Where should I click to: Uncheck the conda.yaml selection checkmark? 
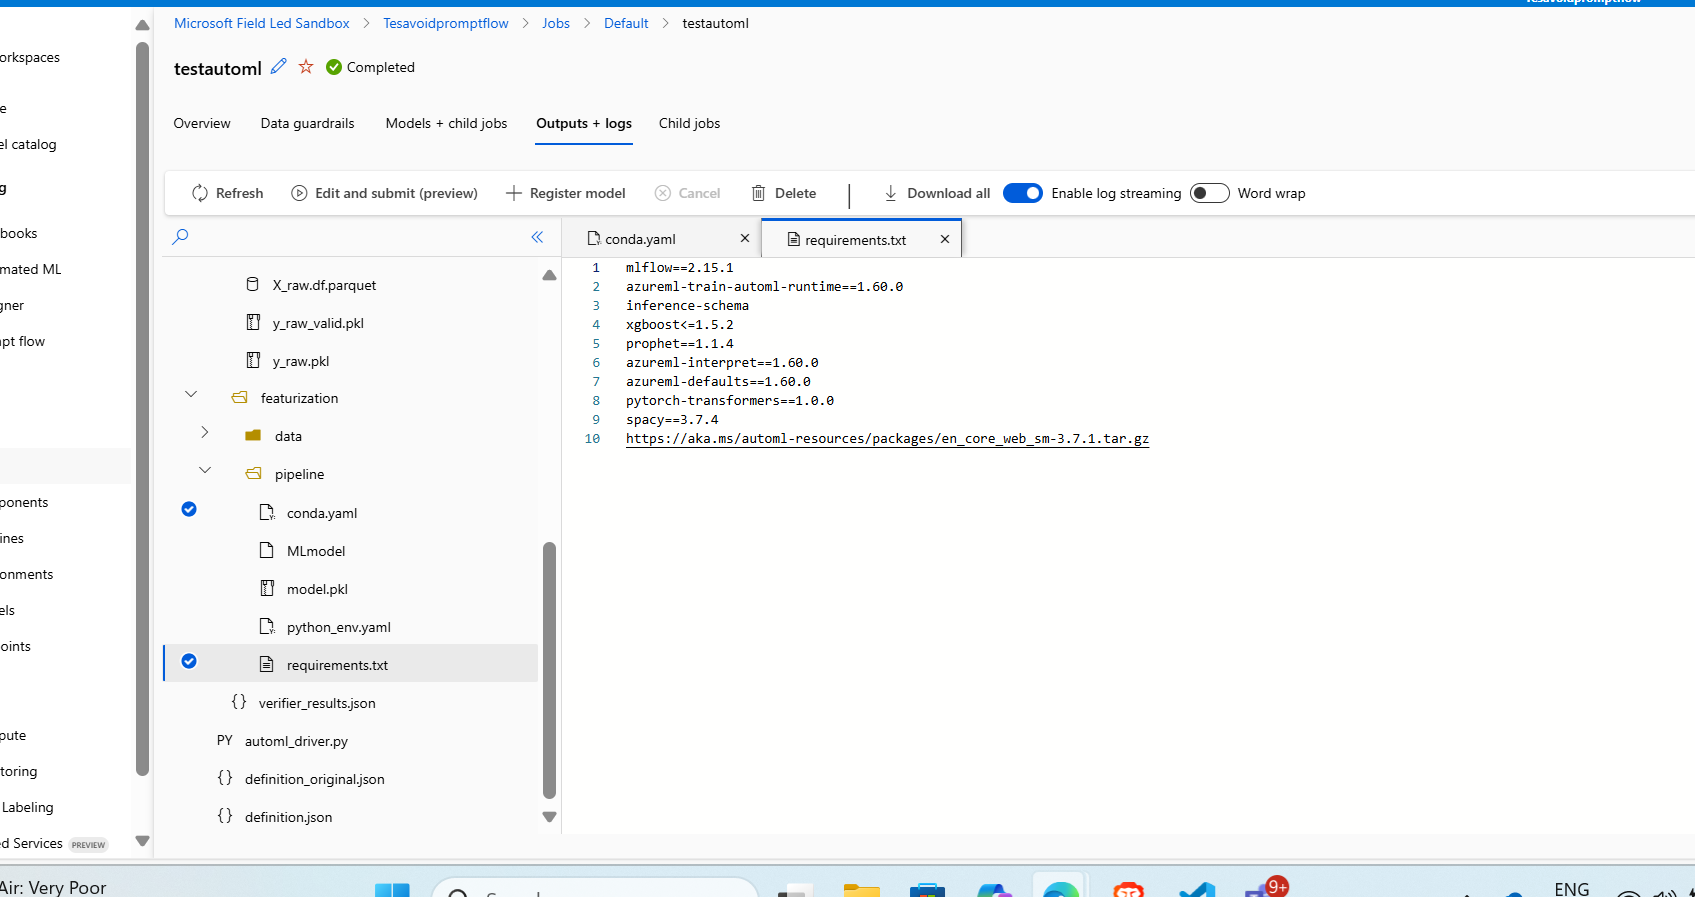click(x=189, y=509)
